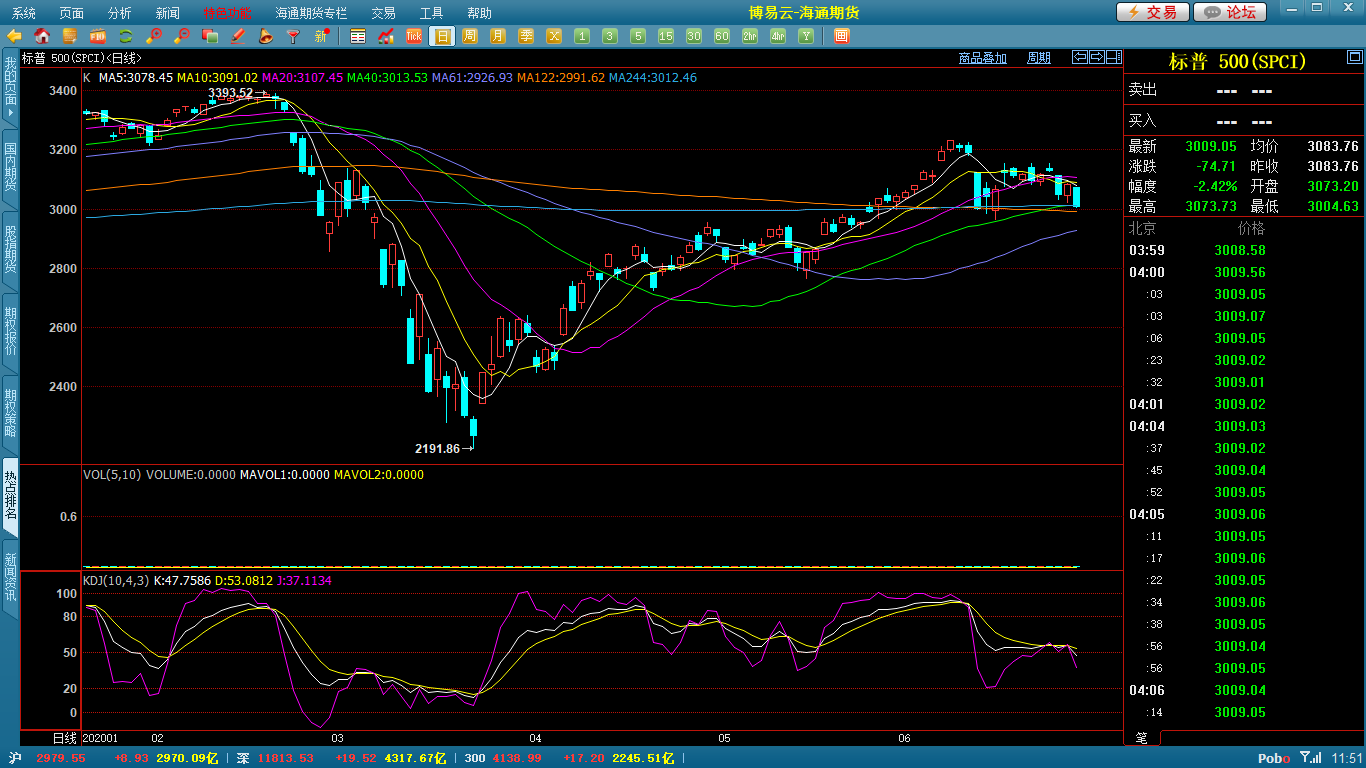Switch to 热点排名 side tab
Image resolution: width=1366 pixels, height=768 pixels.
(x=10, y=496)
